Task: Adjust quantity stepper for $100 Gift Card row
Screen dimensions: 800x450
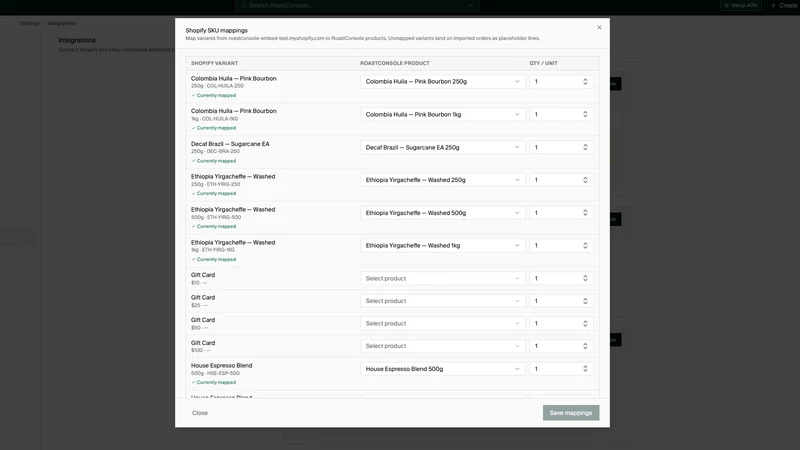Action: (x=585, y=346)
